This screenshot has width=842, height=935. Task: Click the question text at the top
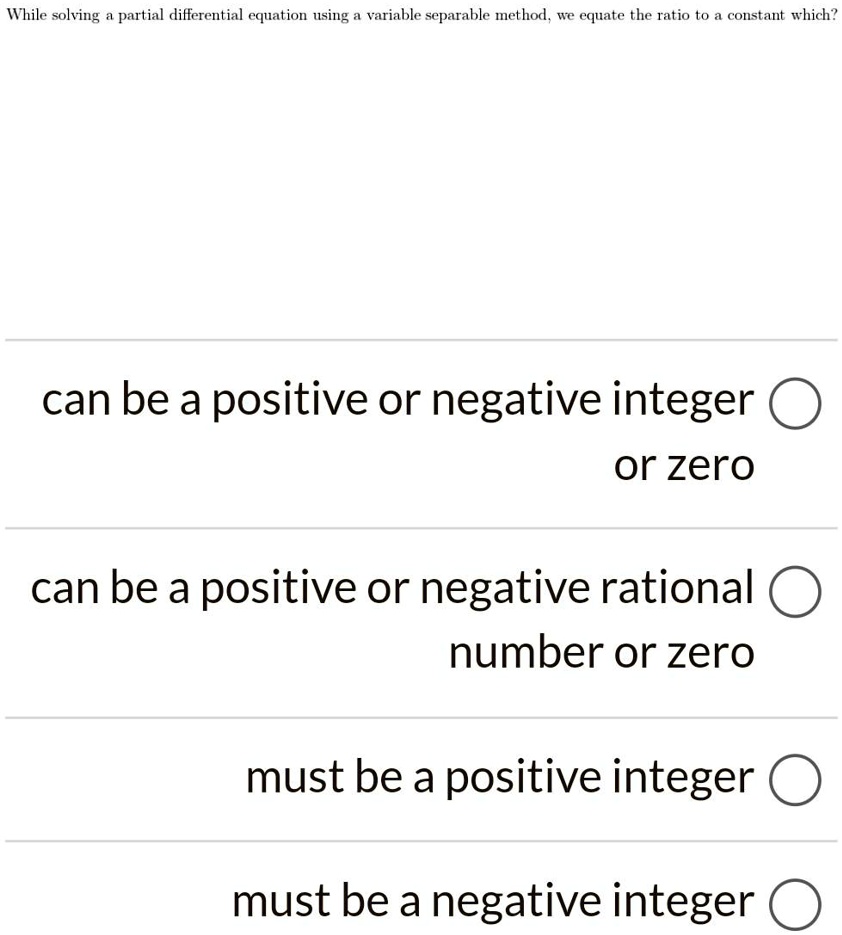420,14
